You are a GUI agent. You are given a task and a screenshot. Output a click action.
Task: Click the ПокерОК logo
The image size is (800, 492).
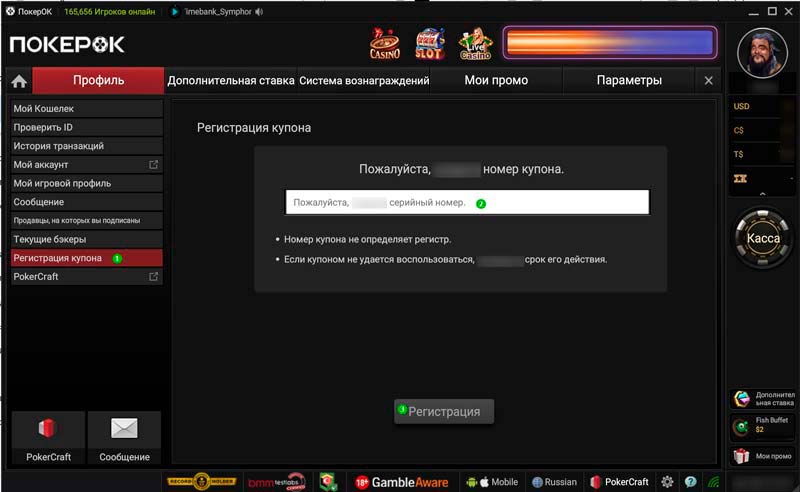(67, 44)
